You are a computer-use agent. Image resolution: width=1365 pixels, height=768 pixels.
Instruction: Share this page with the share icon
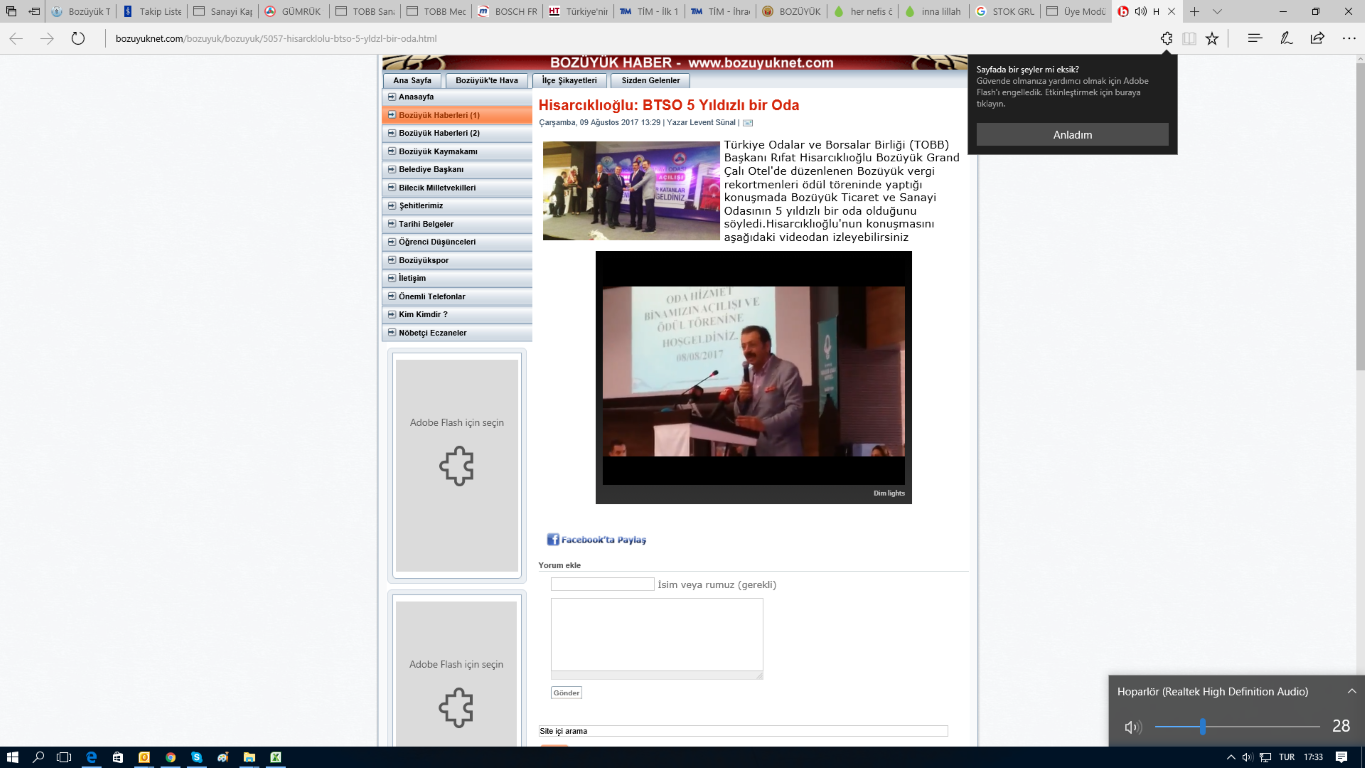click(1317, 39)
